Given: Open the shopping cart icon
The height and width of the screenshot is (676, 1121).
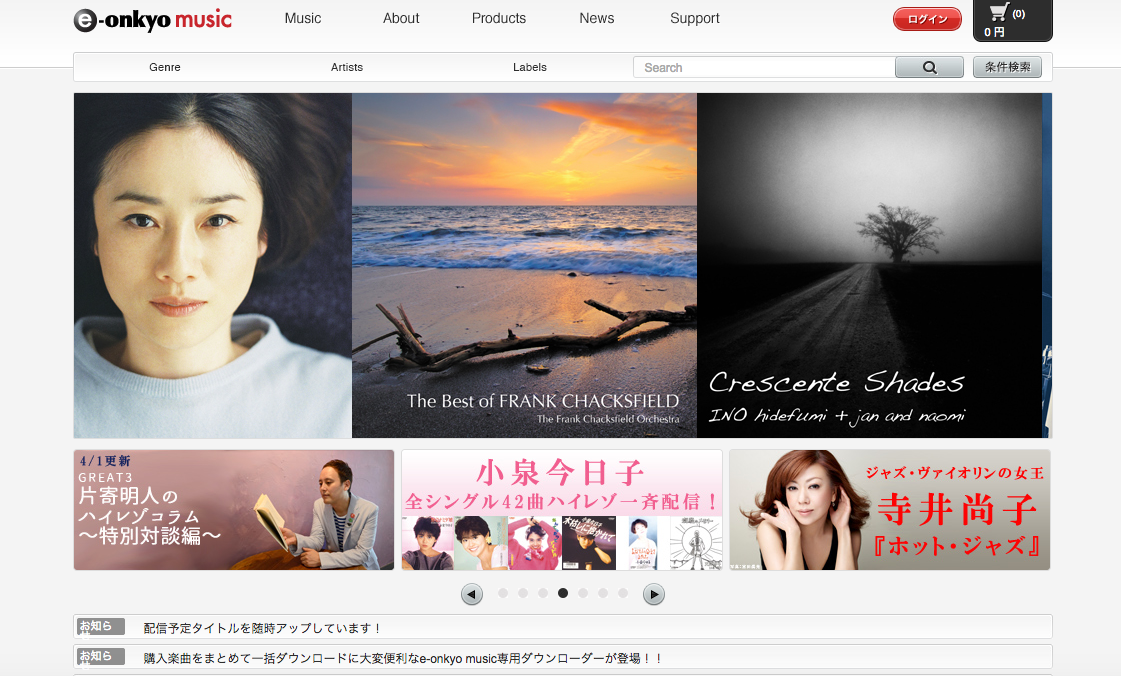Looking at the screenshot, I should point(999,14).
